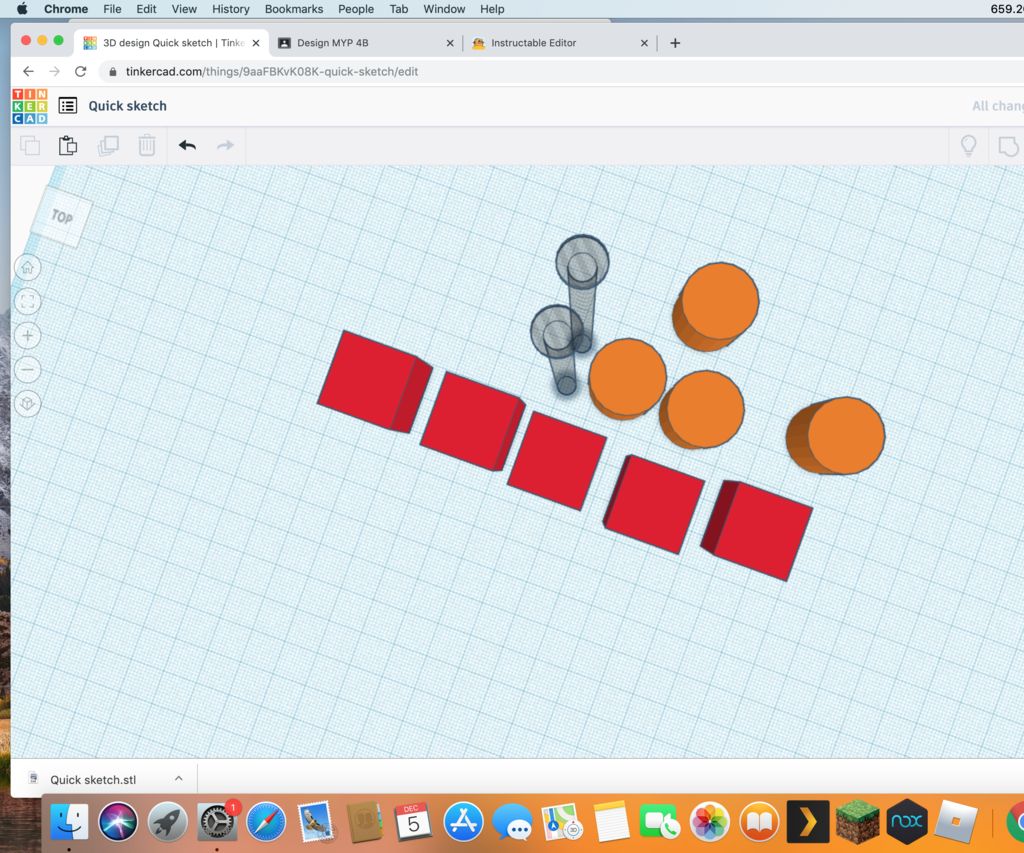Click the Zoom Out minus icon
This screenshot has height=853, width=1024.
click(x=27, y=369)
